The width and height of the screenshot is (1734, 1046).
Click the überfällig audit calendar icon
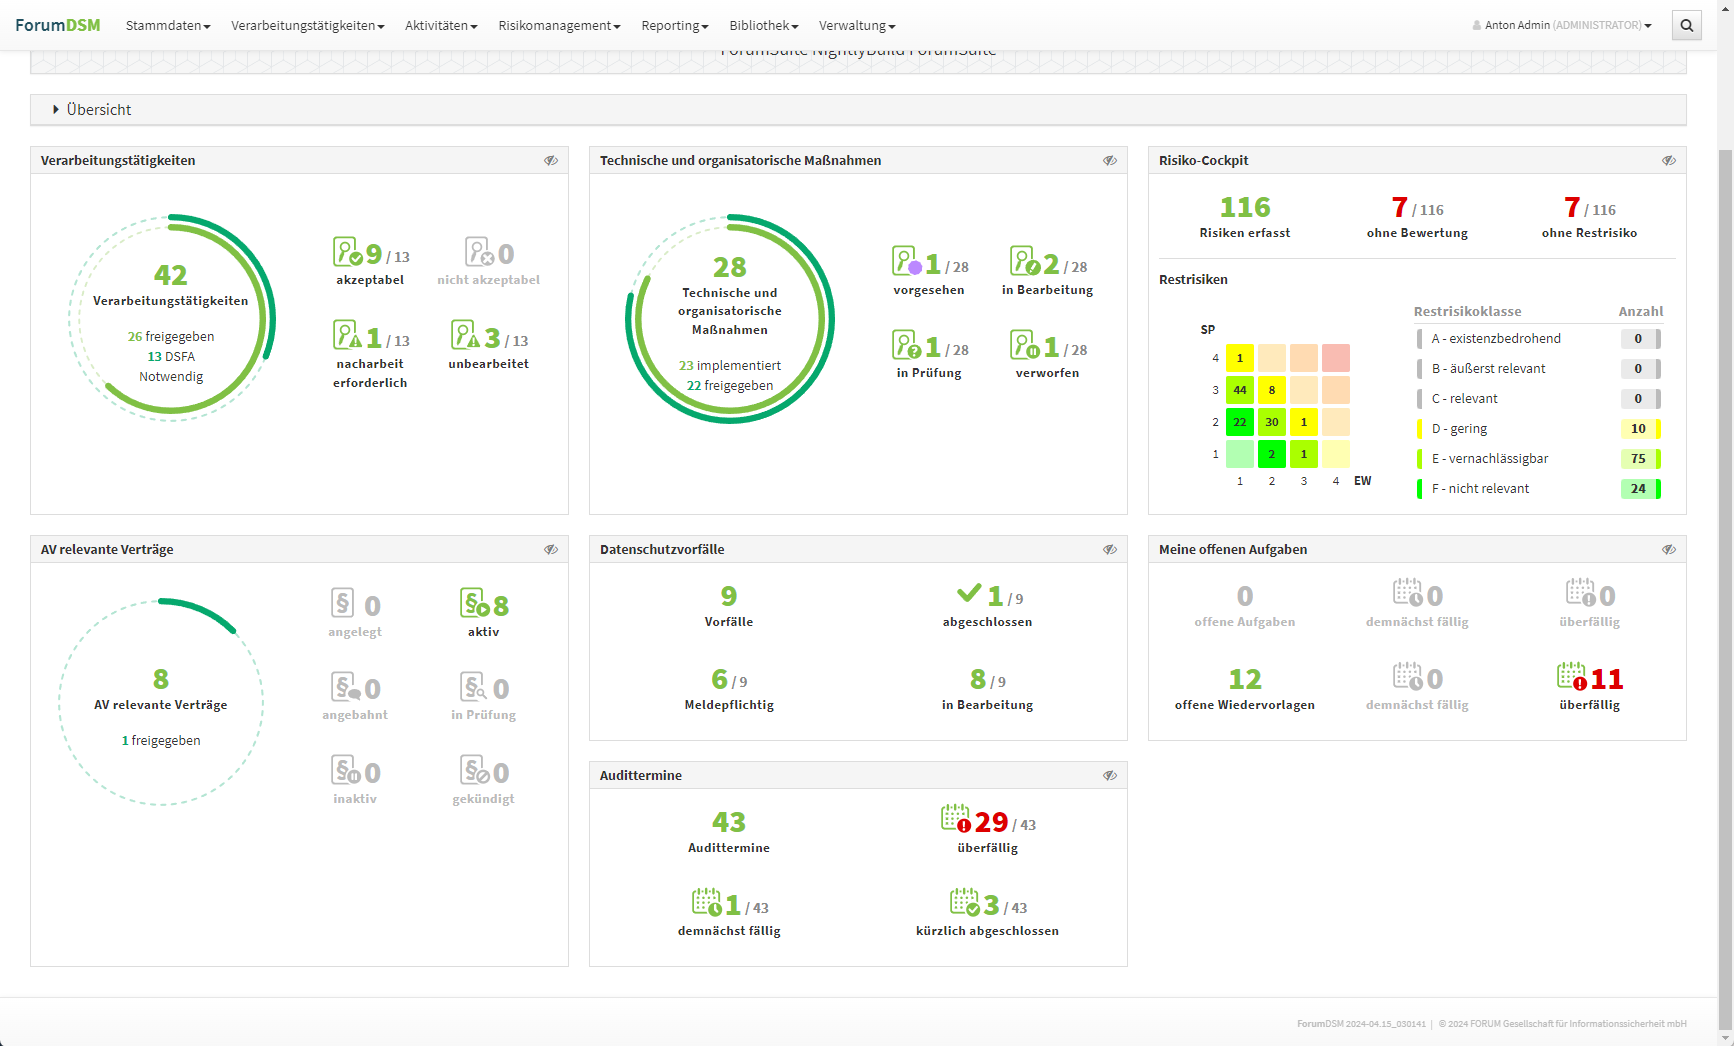click(x=955, y=819)
